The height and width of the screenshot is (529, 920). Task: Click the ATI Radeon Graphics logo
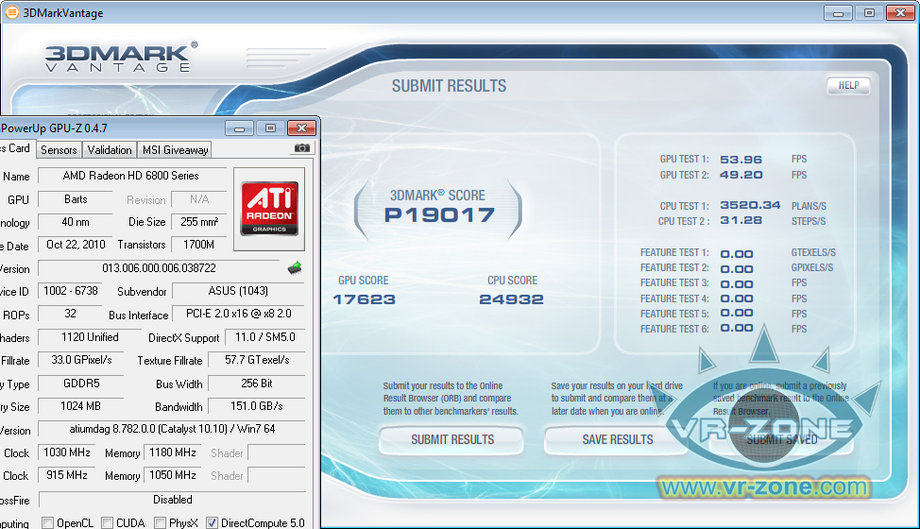[x=274, y=208]
